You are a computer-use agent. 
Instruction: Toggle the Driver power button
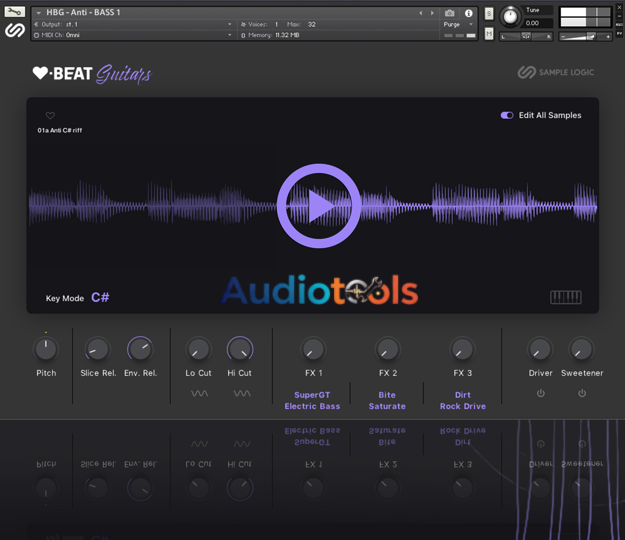(x=540, y=393)
